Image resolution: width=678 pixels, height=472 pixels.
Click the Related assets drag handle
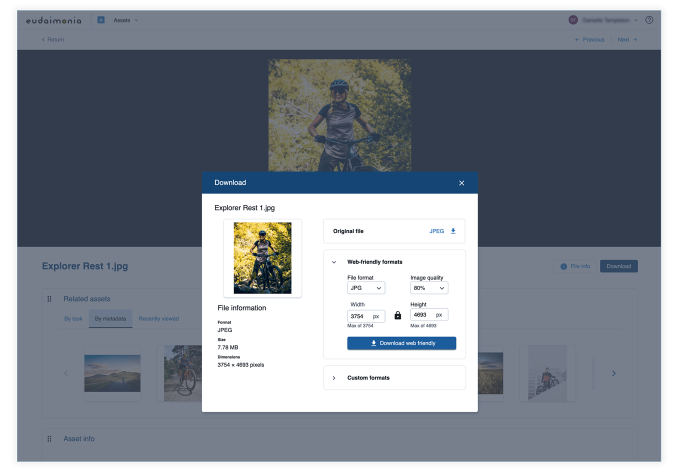point(49,299)
